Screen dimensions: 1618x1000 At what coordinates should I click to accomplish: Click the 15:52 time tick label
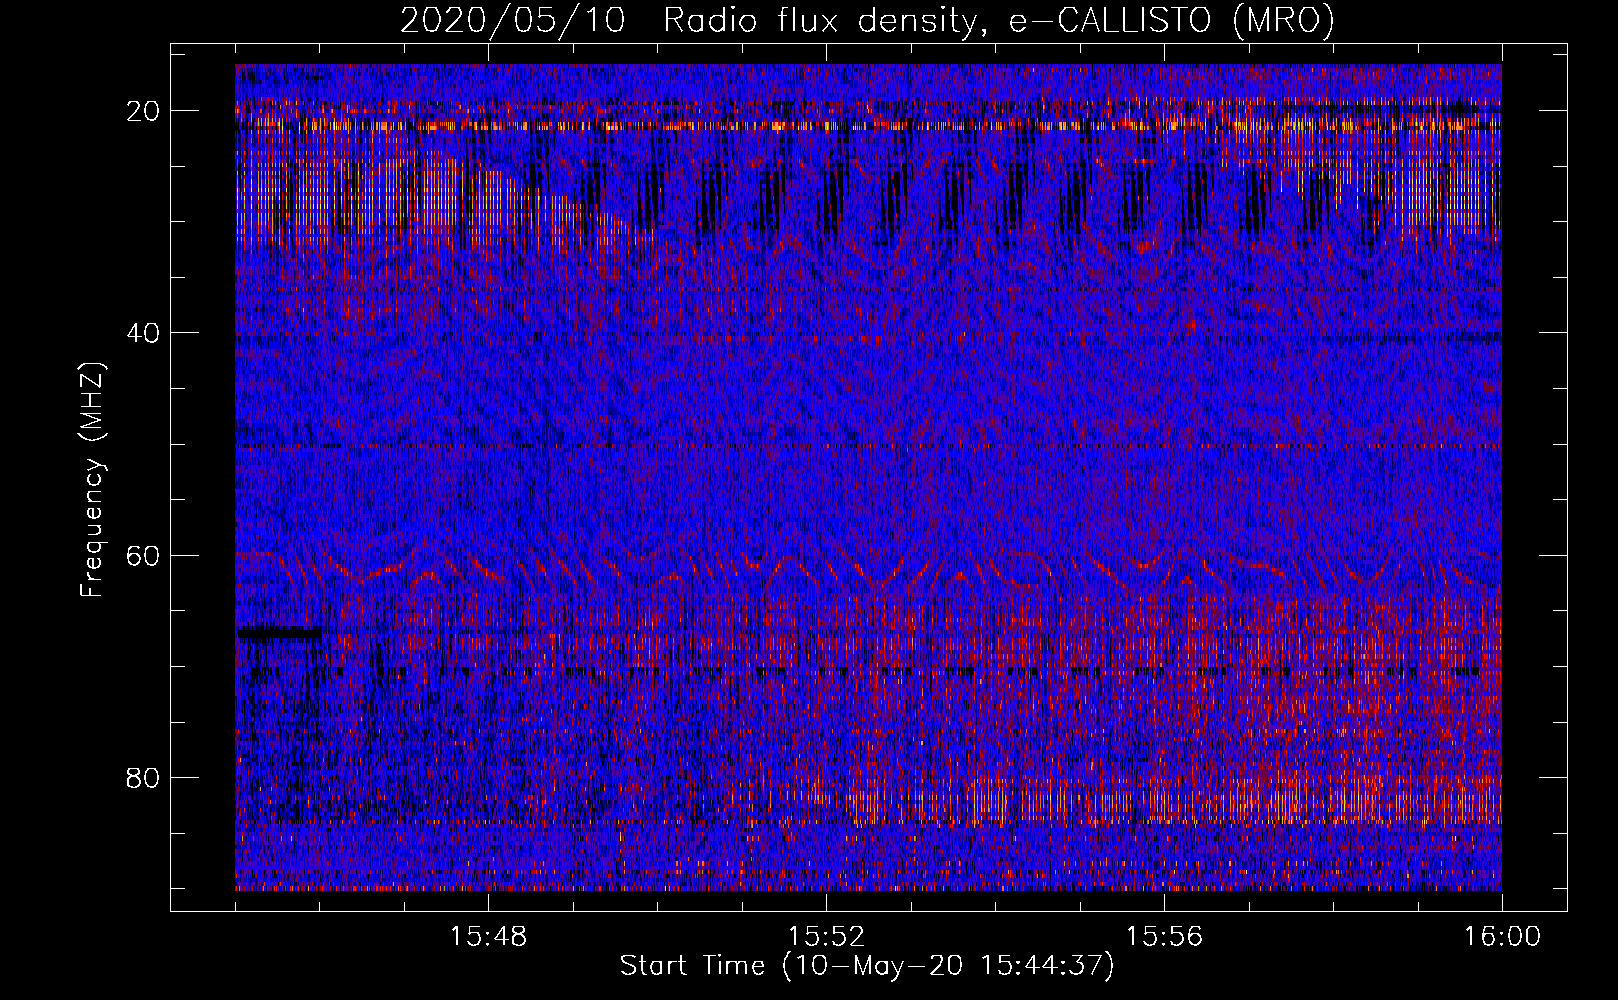point(827,937)
